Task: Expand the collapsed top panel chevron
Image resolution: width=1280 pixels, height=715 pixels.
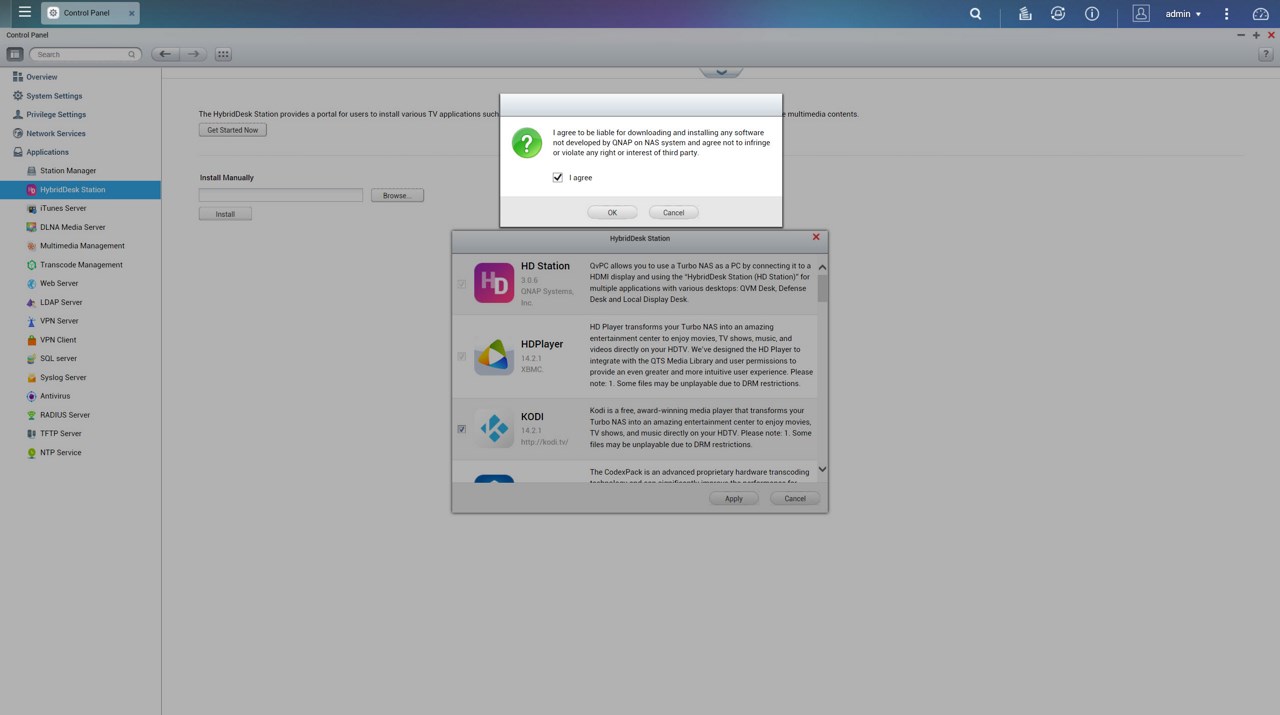Action: point(721,72)
